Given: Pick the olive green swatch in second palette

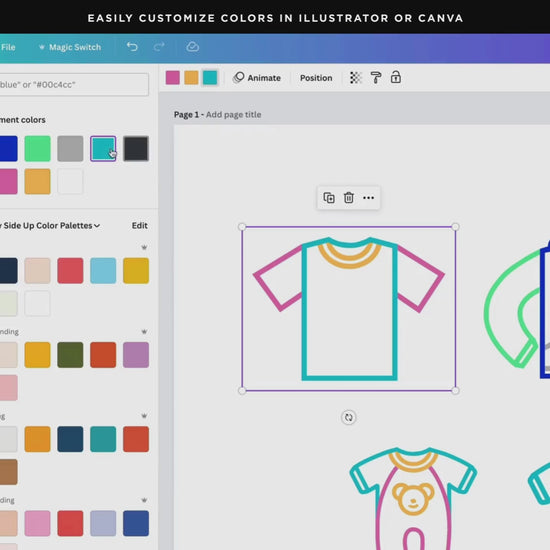Looking at the screenshot, I should click(70, 355).
